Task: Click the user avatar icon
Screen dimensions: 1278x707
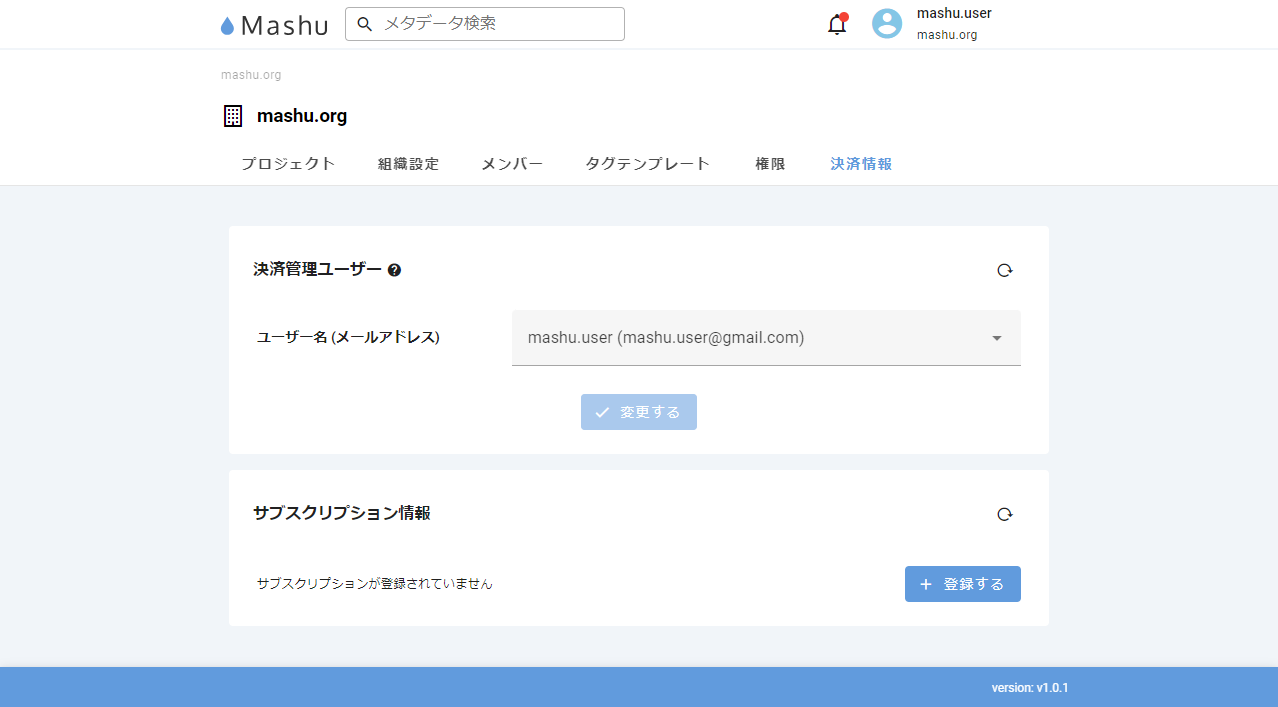Action: tap(887, 24)
